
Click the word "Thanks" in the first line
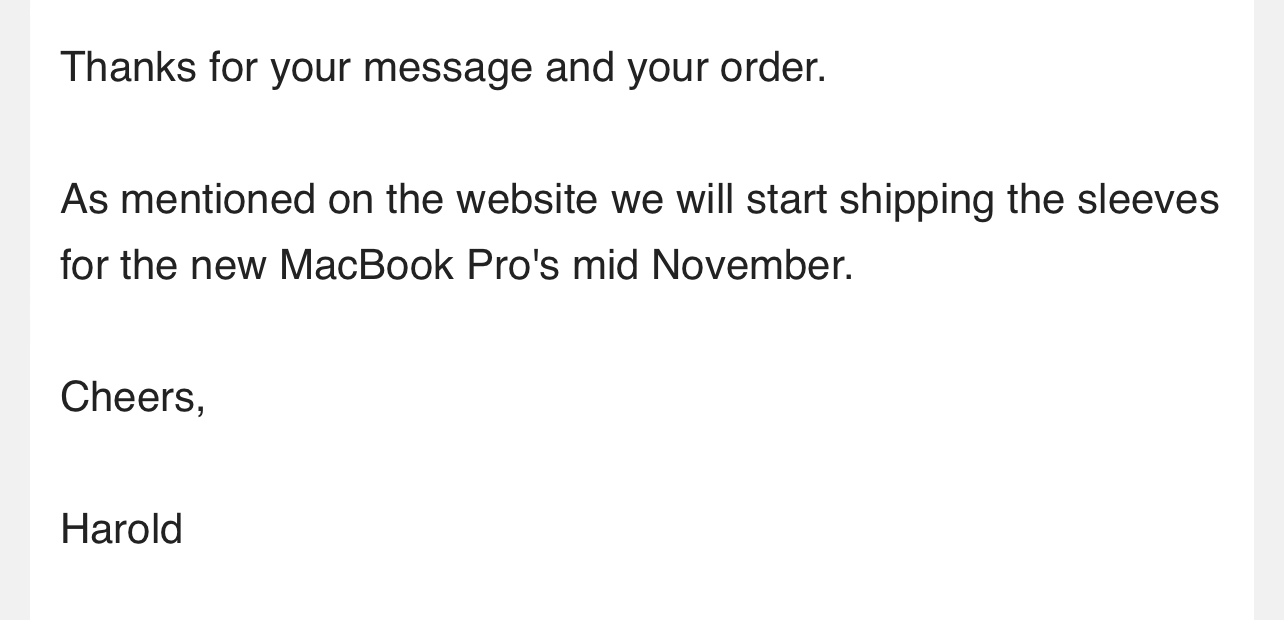(128, 68)
